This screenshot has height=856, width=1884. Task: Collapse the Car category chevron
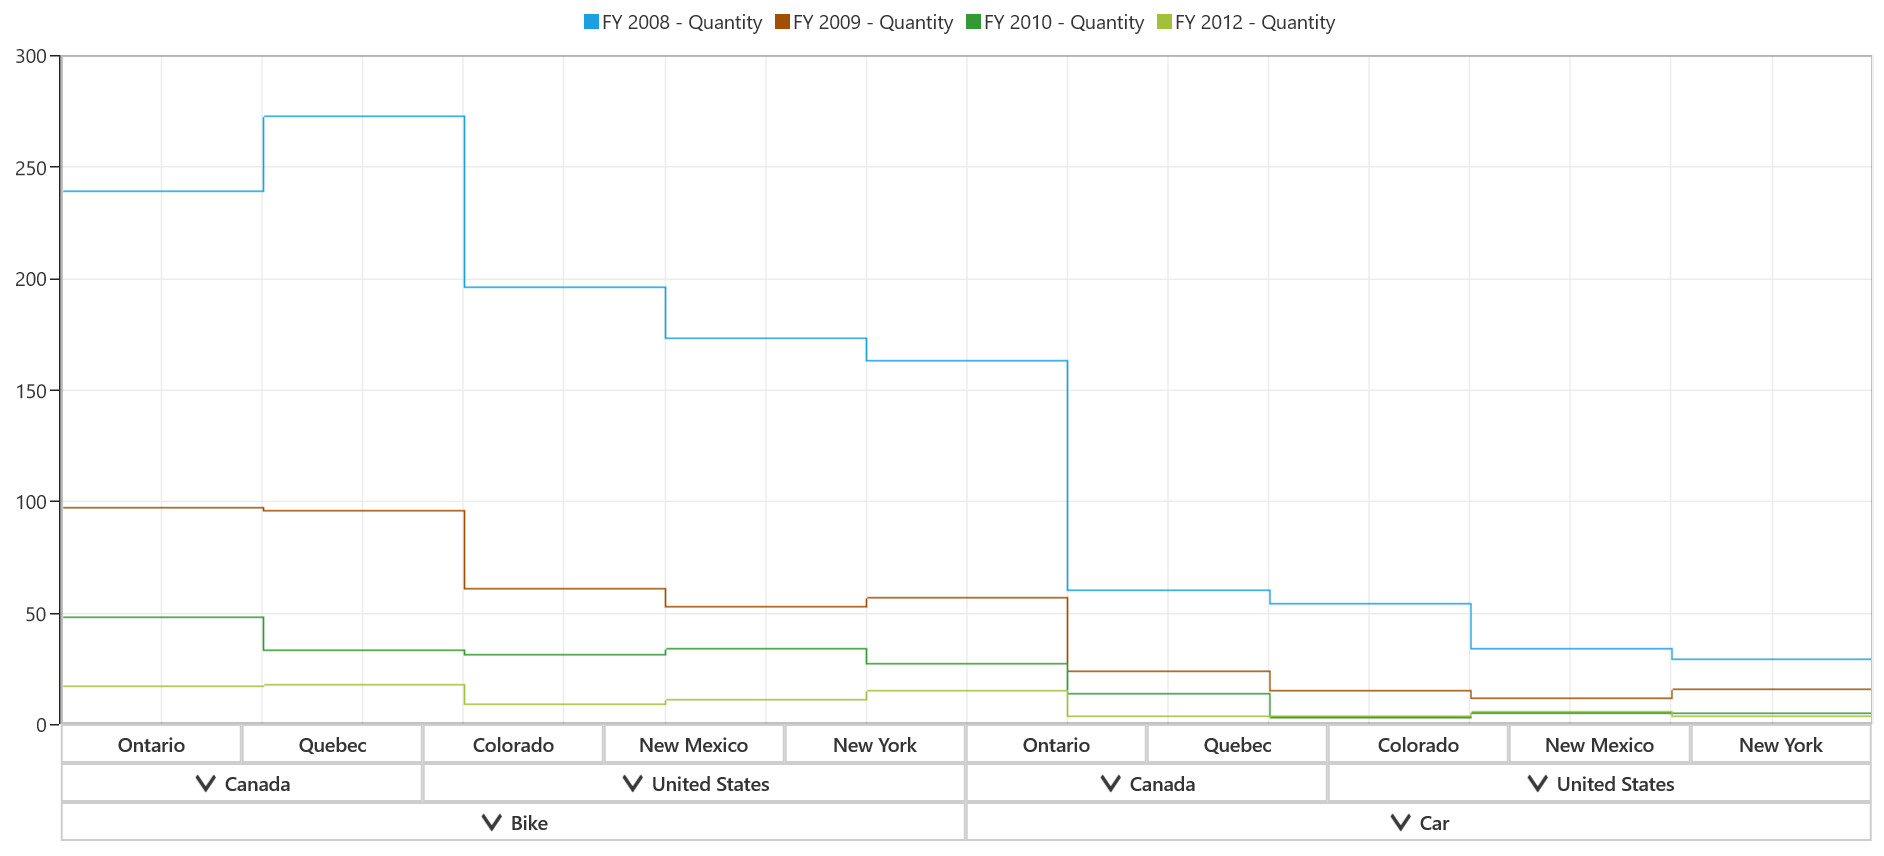coord(1401,823)
